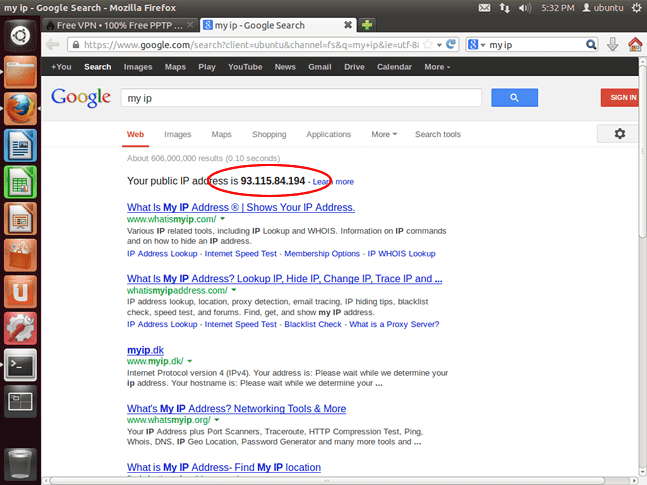Open the Ubuntu Dash home launcher

tap(20, 35)
